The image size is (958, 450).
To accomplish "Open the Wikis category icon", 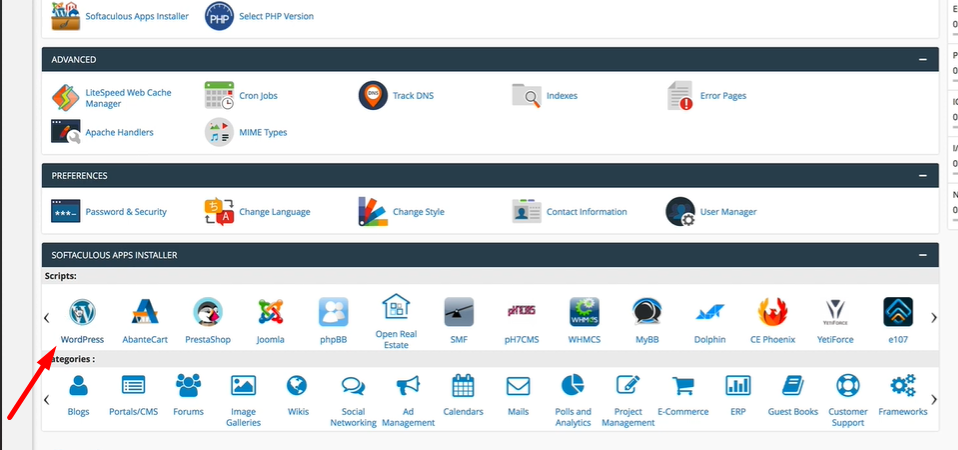I will tap(297, 386).
